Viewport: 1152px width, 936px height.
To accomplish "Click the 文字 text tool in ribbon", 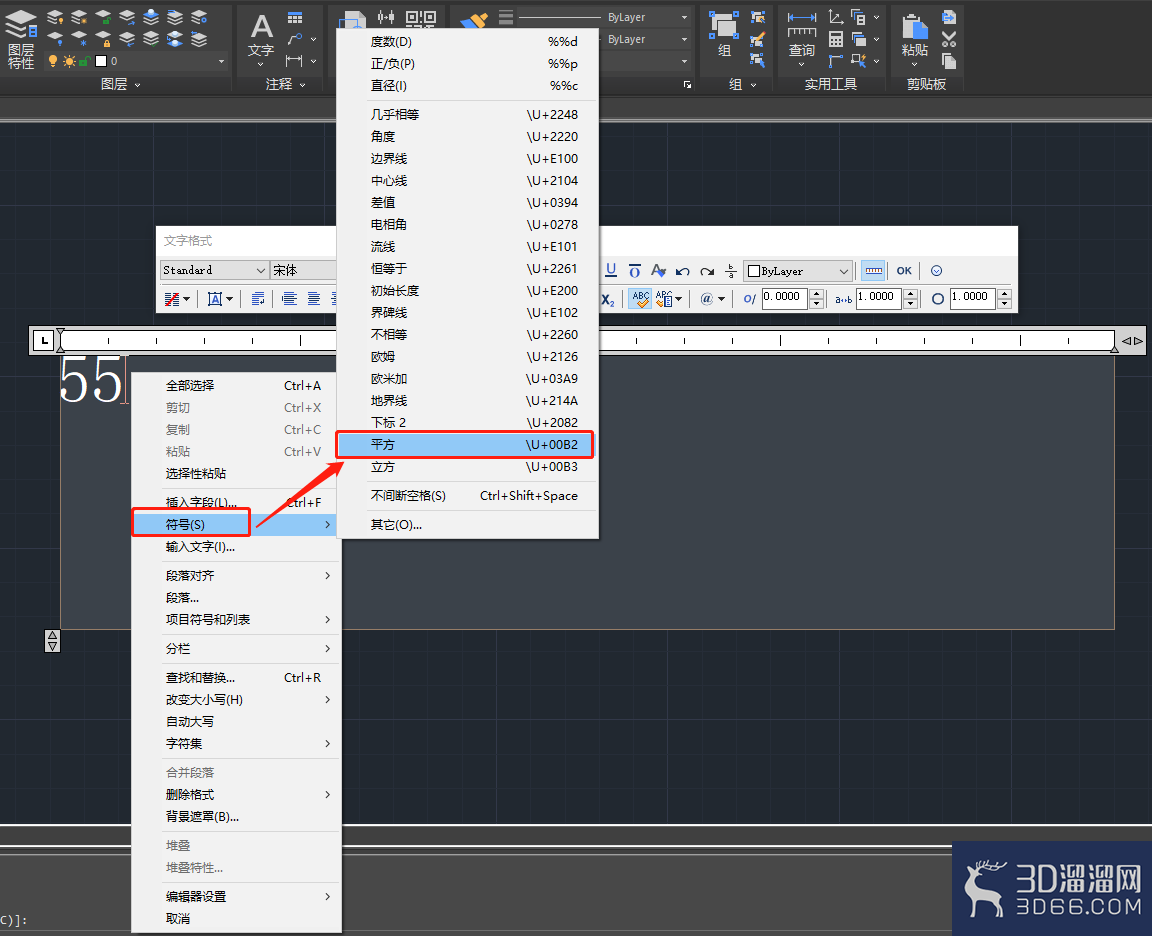I will [261, 38].
